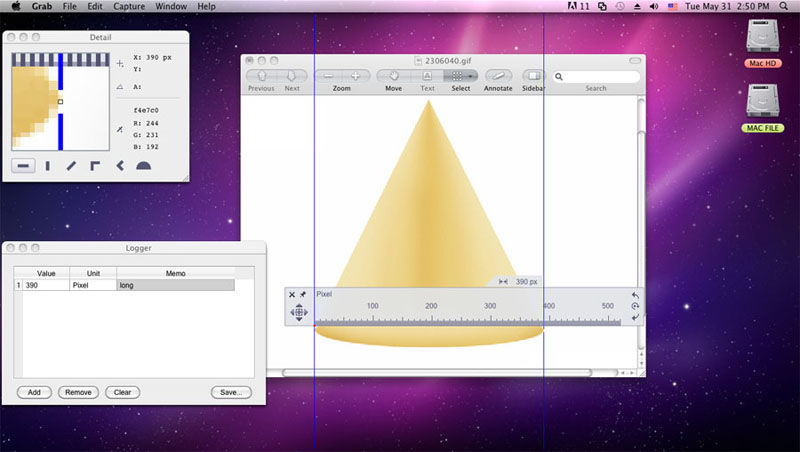
Task: Pick the corner ruler tool
Action: (95, 165)
